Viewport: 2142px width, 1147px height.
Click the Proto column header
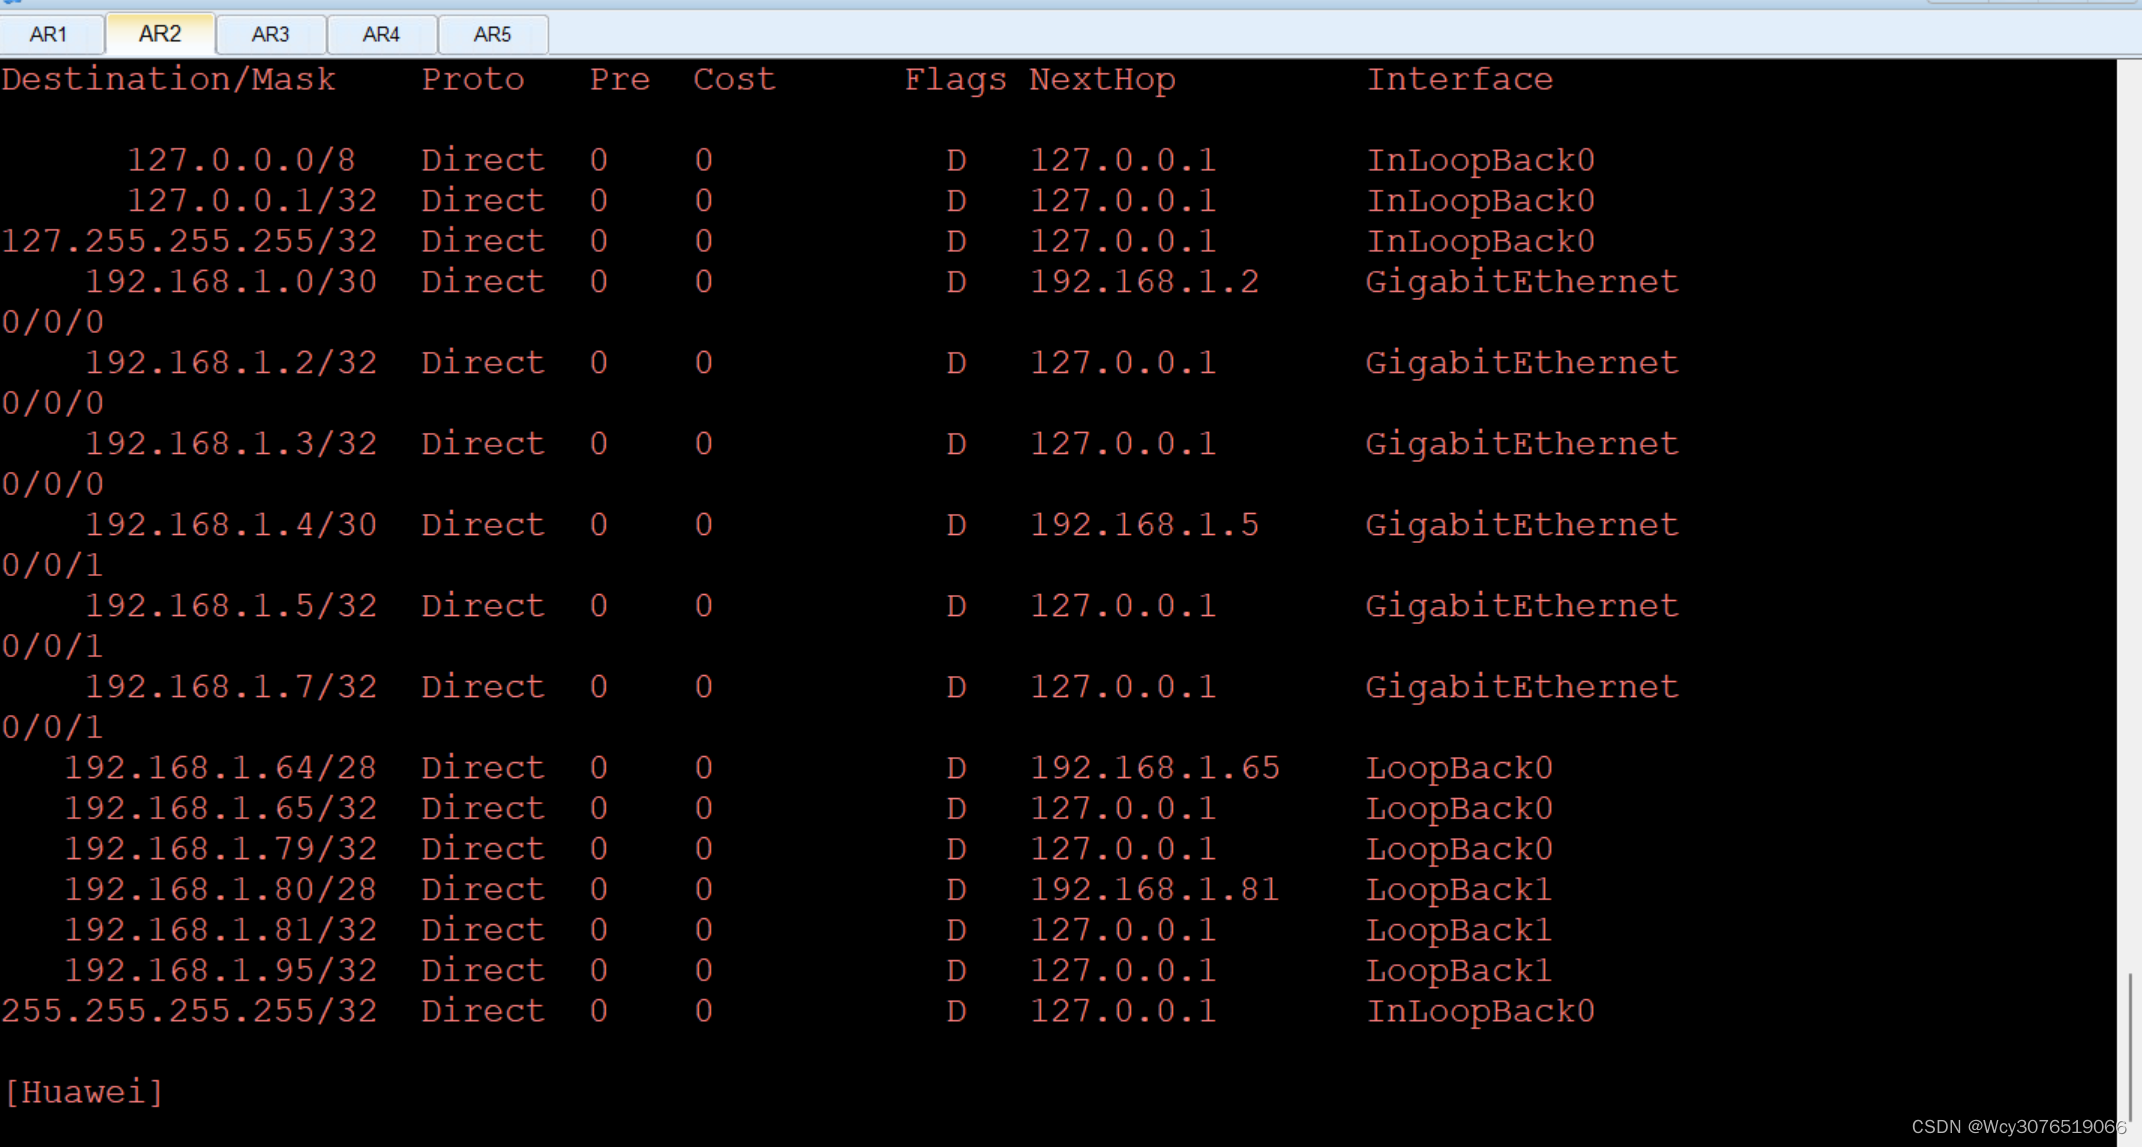pos(473,79)
